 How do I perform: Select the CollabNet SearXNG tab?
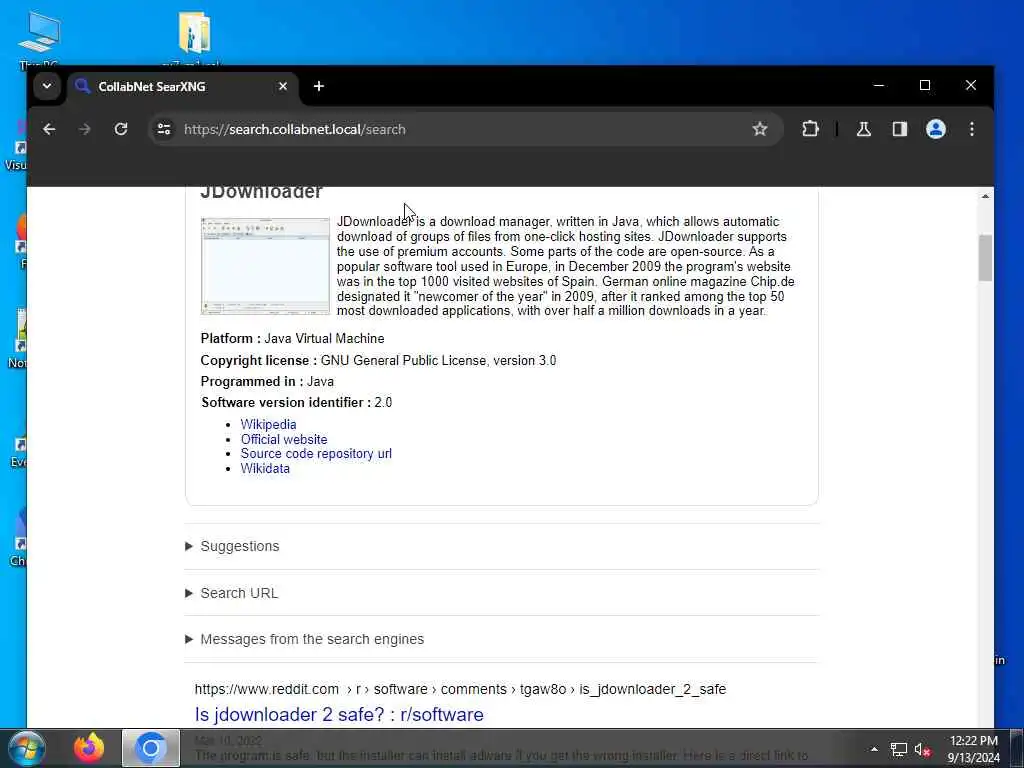[183, 86]
